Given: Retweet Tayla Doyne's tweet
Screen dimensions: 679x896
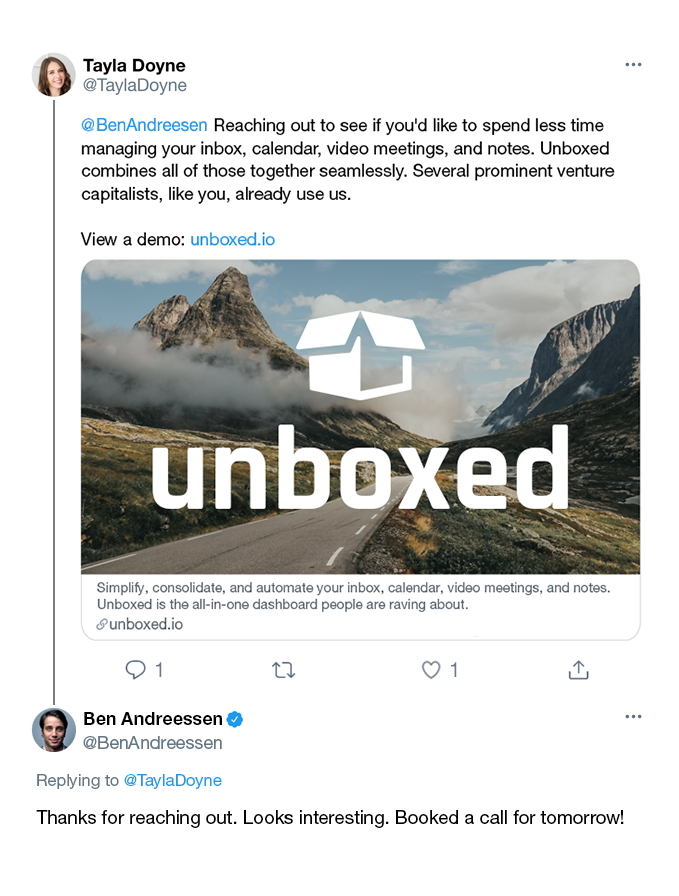Looking at the screenshot, I should click(x=284, y=670).
